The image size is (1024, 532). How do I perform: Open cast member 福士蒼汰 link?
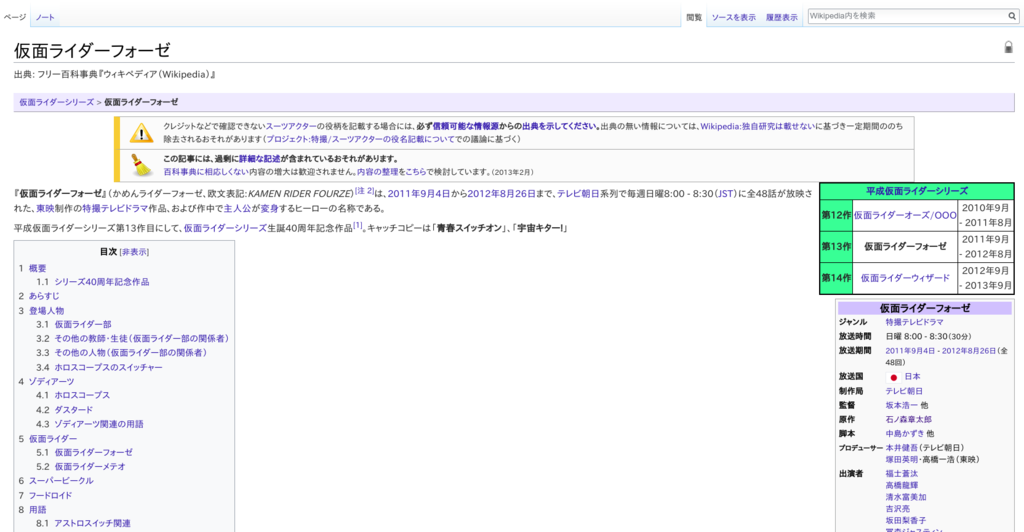[901, 474]
